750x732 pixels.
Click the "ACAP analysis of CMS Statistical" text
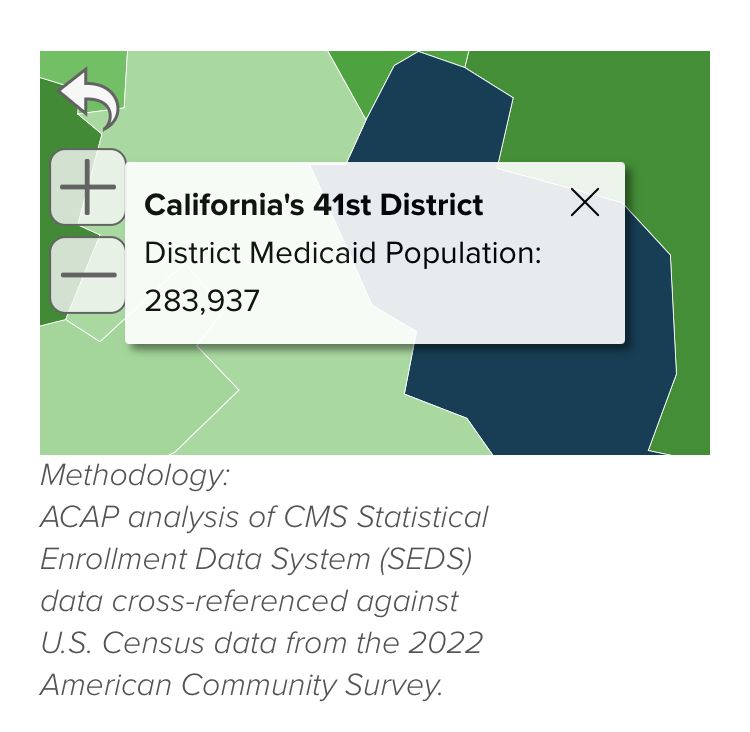pyautogui.click(x=265, y=517)
